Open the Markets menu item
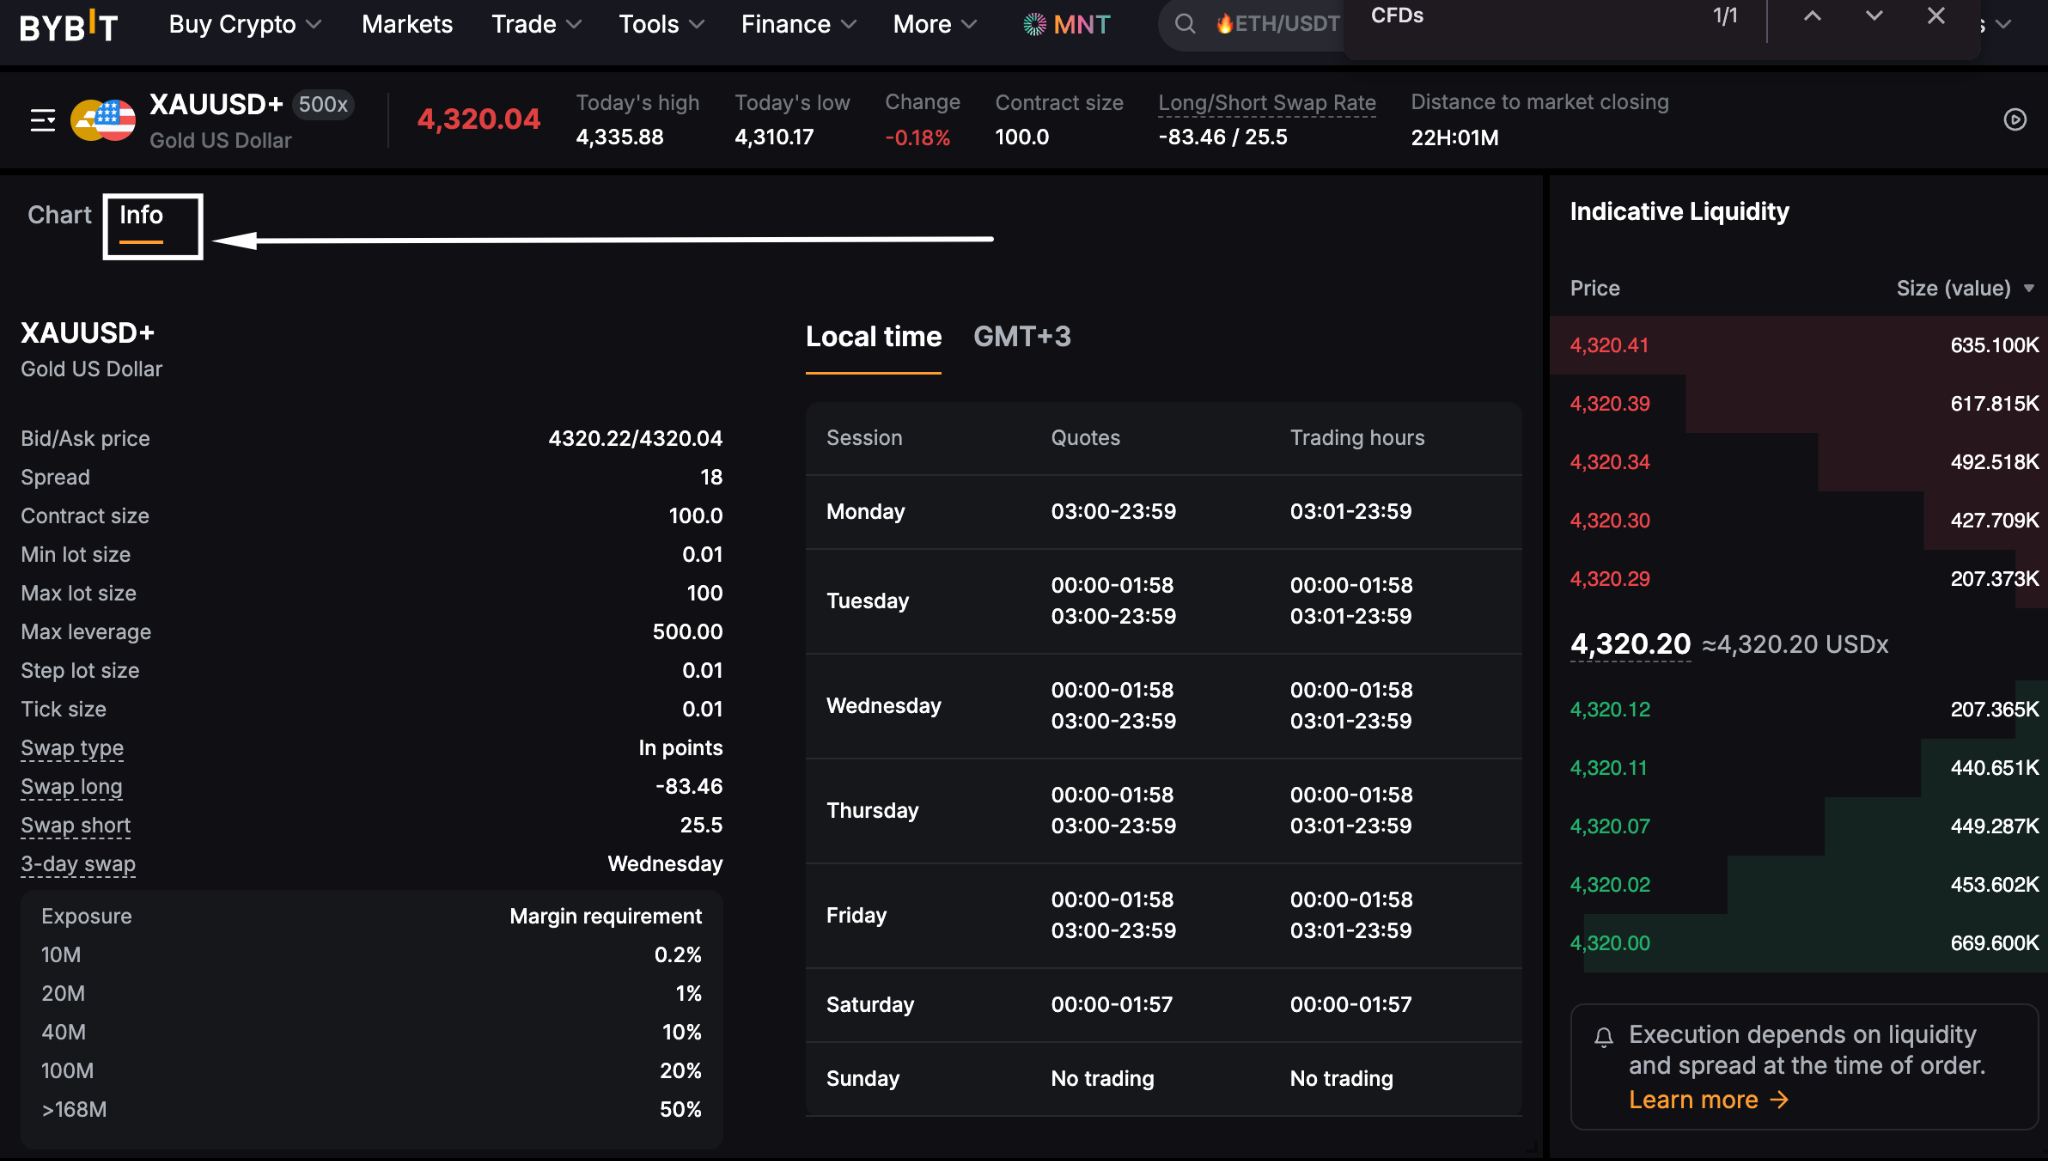The height and width of the screenshot is (1161, 2048). click(x=407, y=24)
